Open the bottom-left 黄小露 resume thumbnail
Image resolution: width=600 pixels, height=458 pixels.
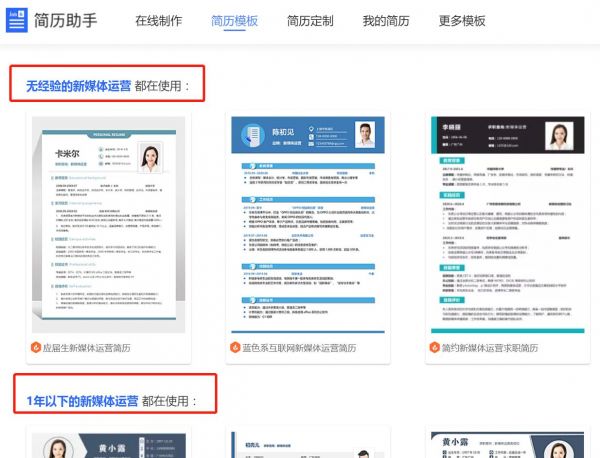pos(109,444)
